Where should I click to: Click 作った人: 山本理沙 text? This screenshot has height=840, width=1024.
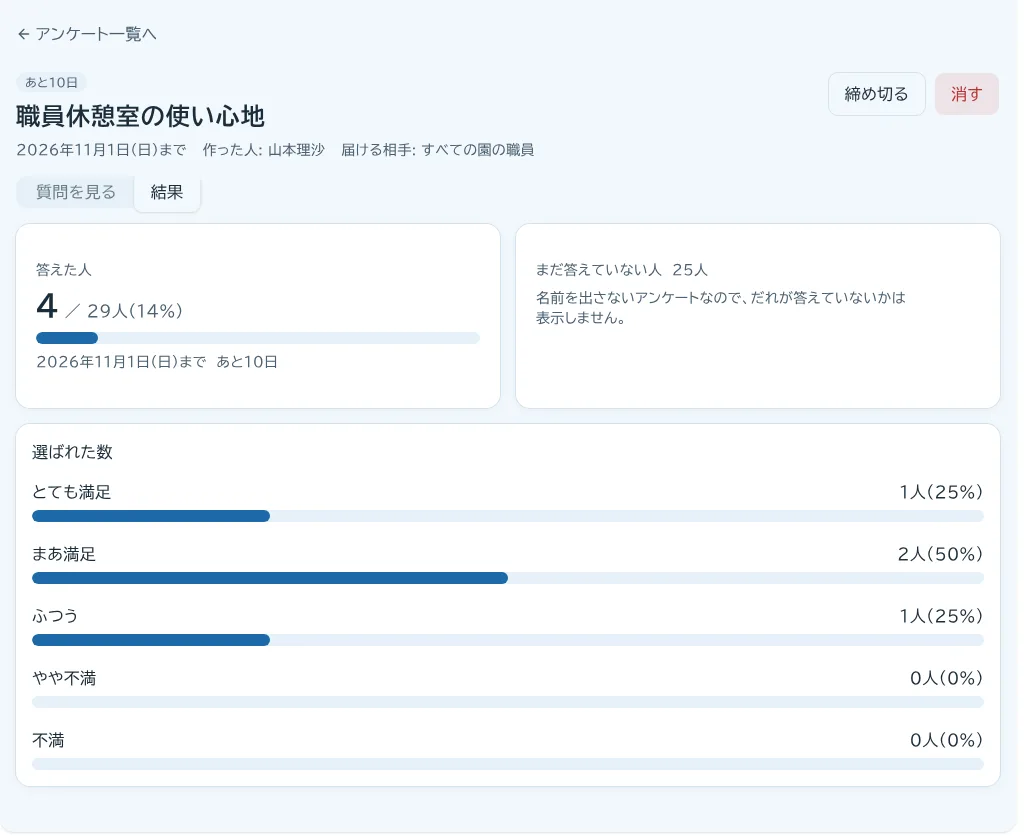coord(264,150)
